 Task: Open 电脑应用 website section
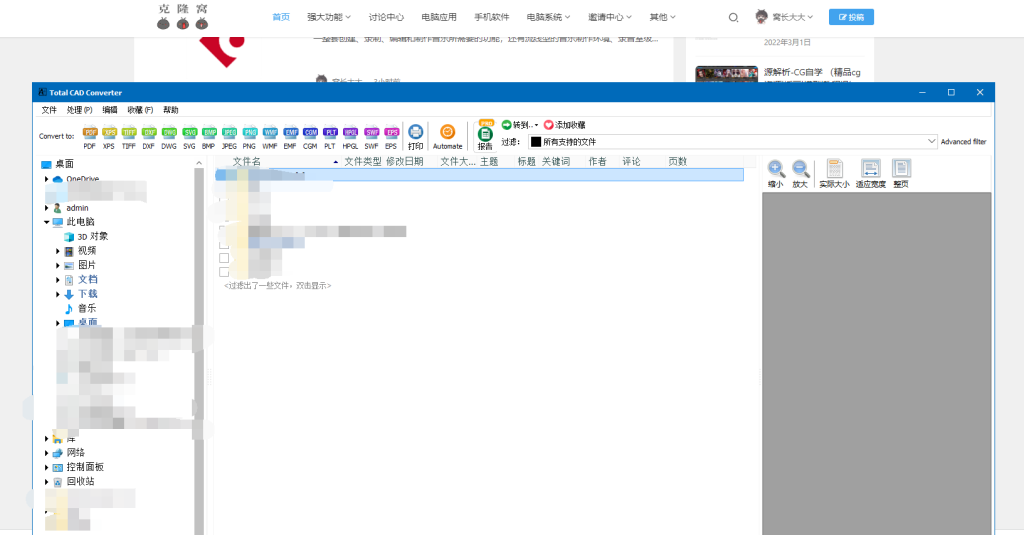[x=439, y=17]
